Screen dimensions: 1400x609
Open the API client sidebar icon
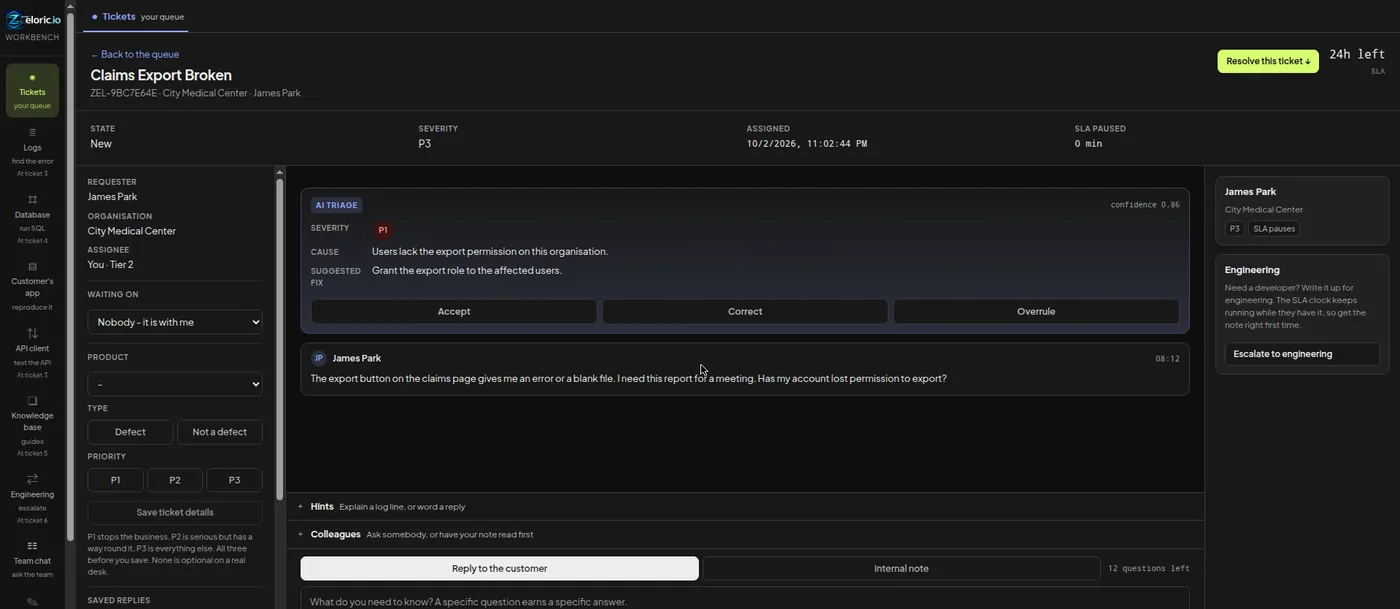(32, 353)
